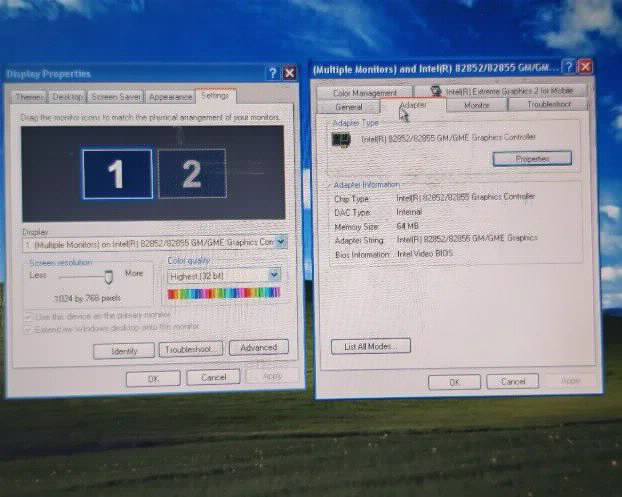Click OK in the adapter properties dialog
Image resolution: width=622 pixels, height=497 pixels.
point(455,382)
